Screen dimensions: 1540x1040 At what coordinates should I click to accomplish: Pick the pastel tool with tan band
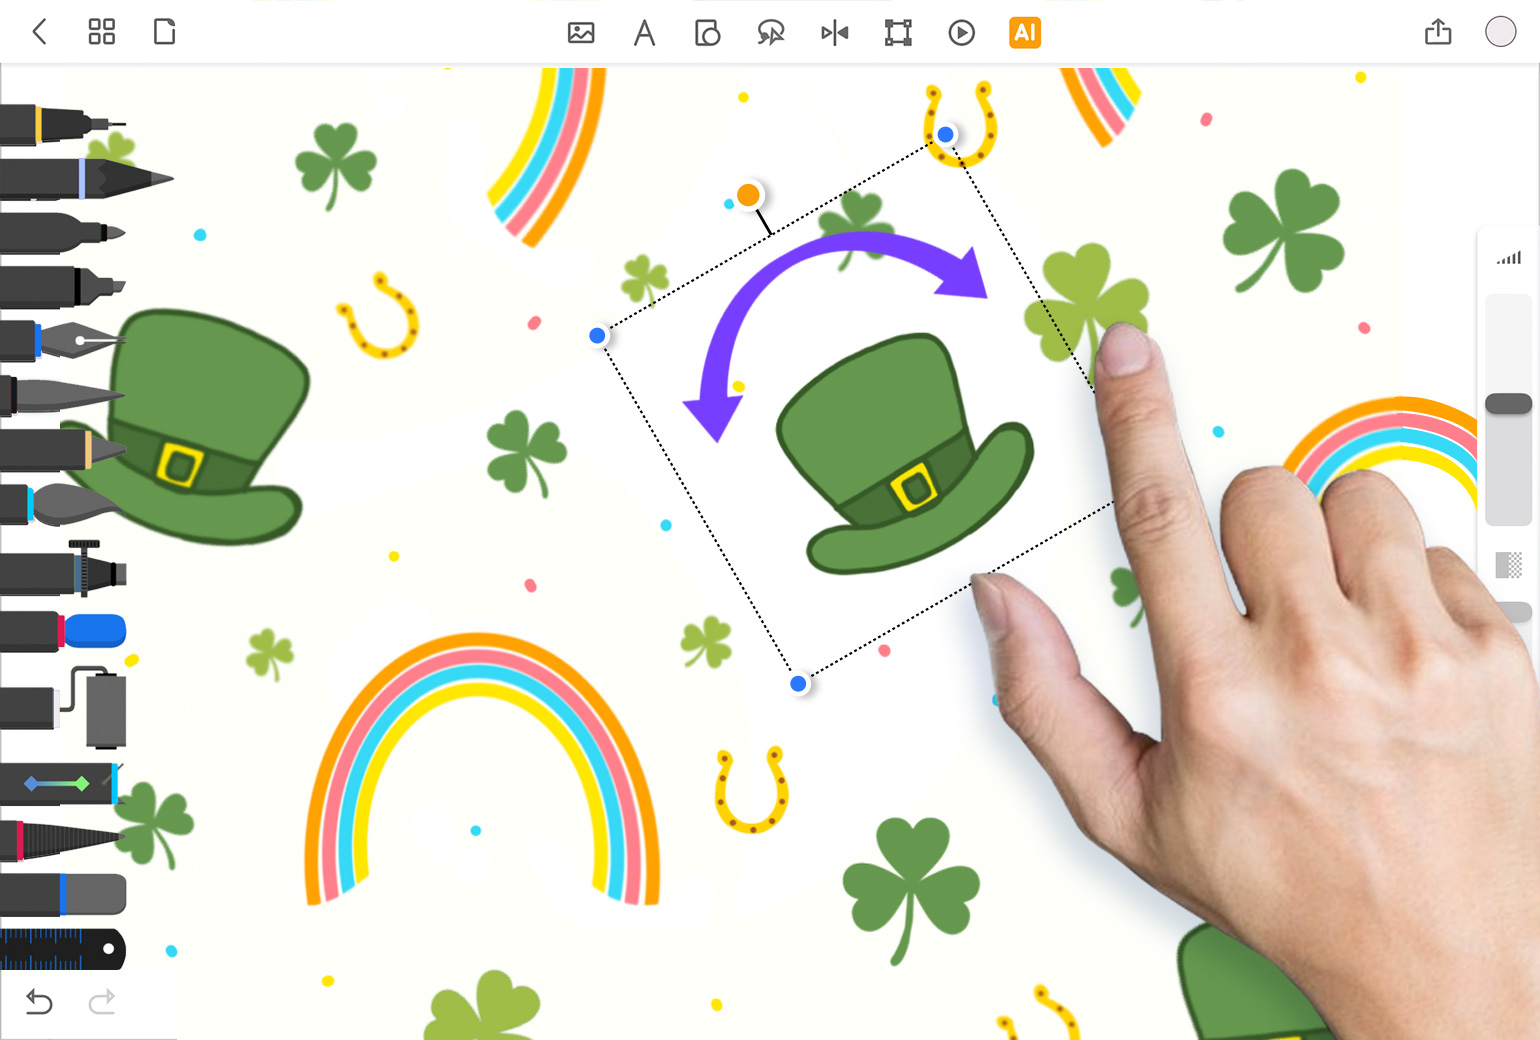tap(62, 450)
